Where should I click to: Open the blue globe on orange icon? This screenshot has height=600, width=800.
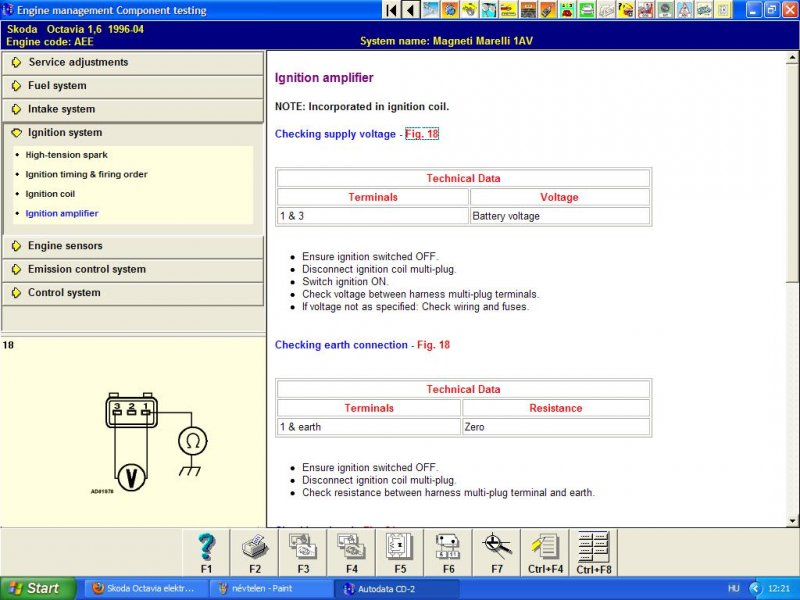coord(450,10)
